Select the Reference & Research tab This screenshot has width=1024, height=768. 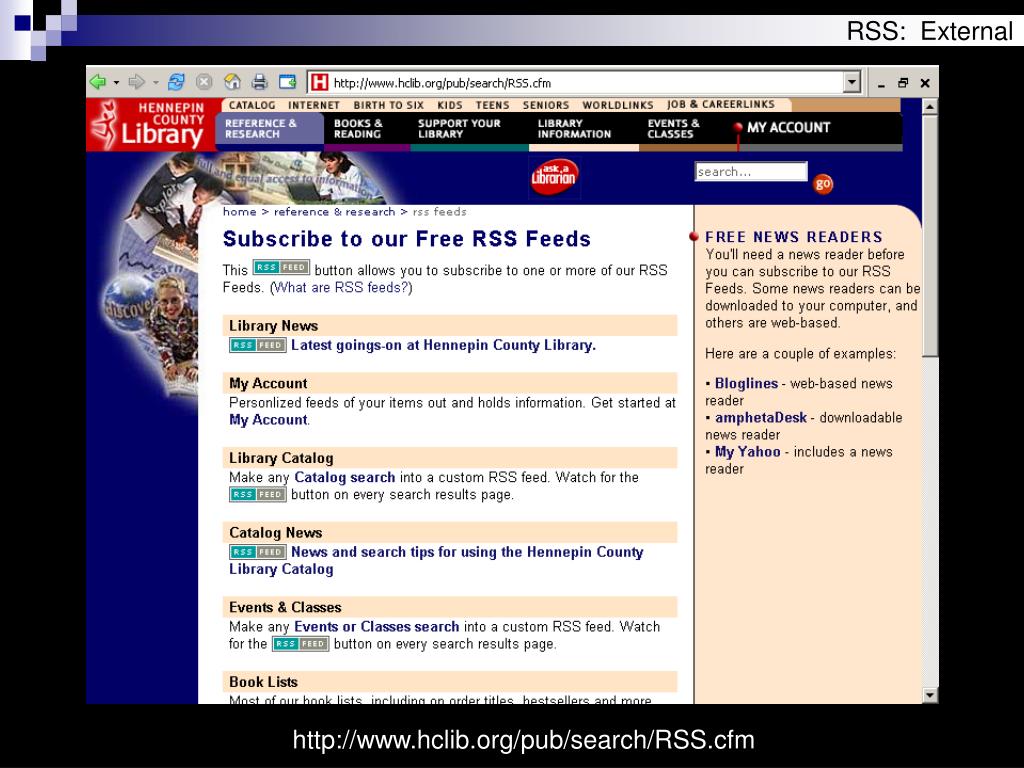270,129
